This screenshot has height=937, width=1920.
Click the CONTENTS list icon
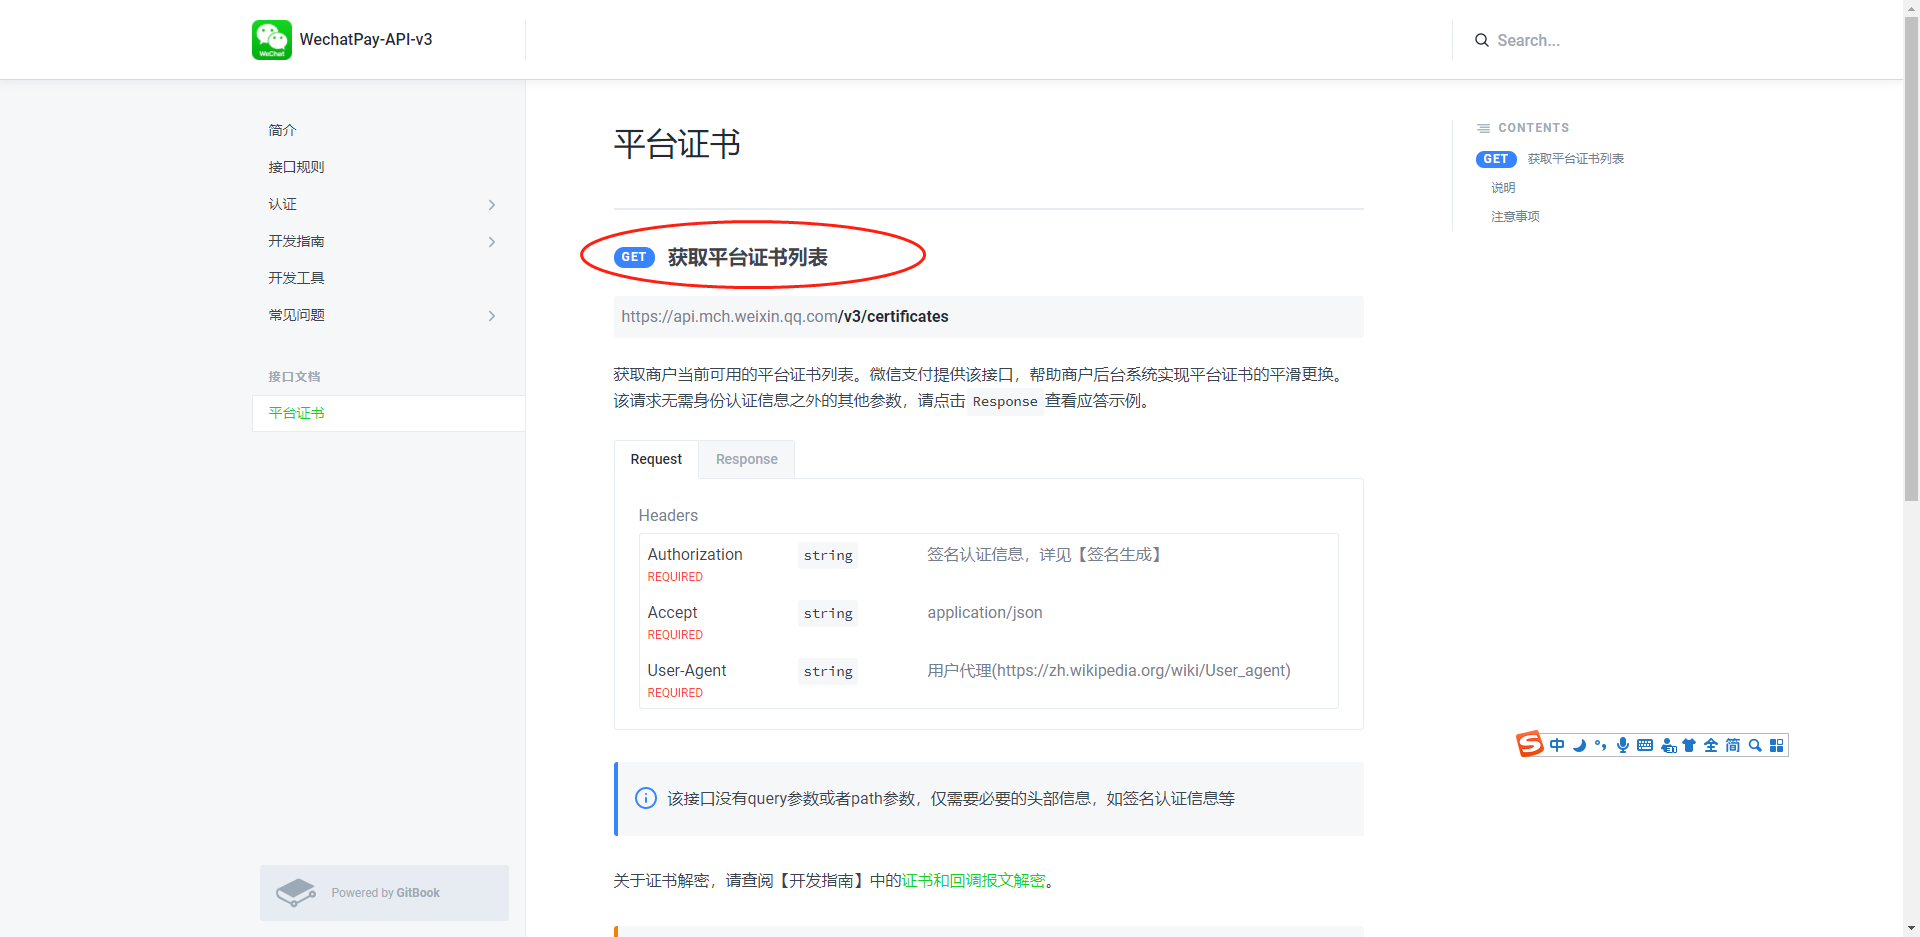click(x=1483, y=128)
